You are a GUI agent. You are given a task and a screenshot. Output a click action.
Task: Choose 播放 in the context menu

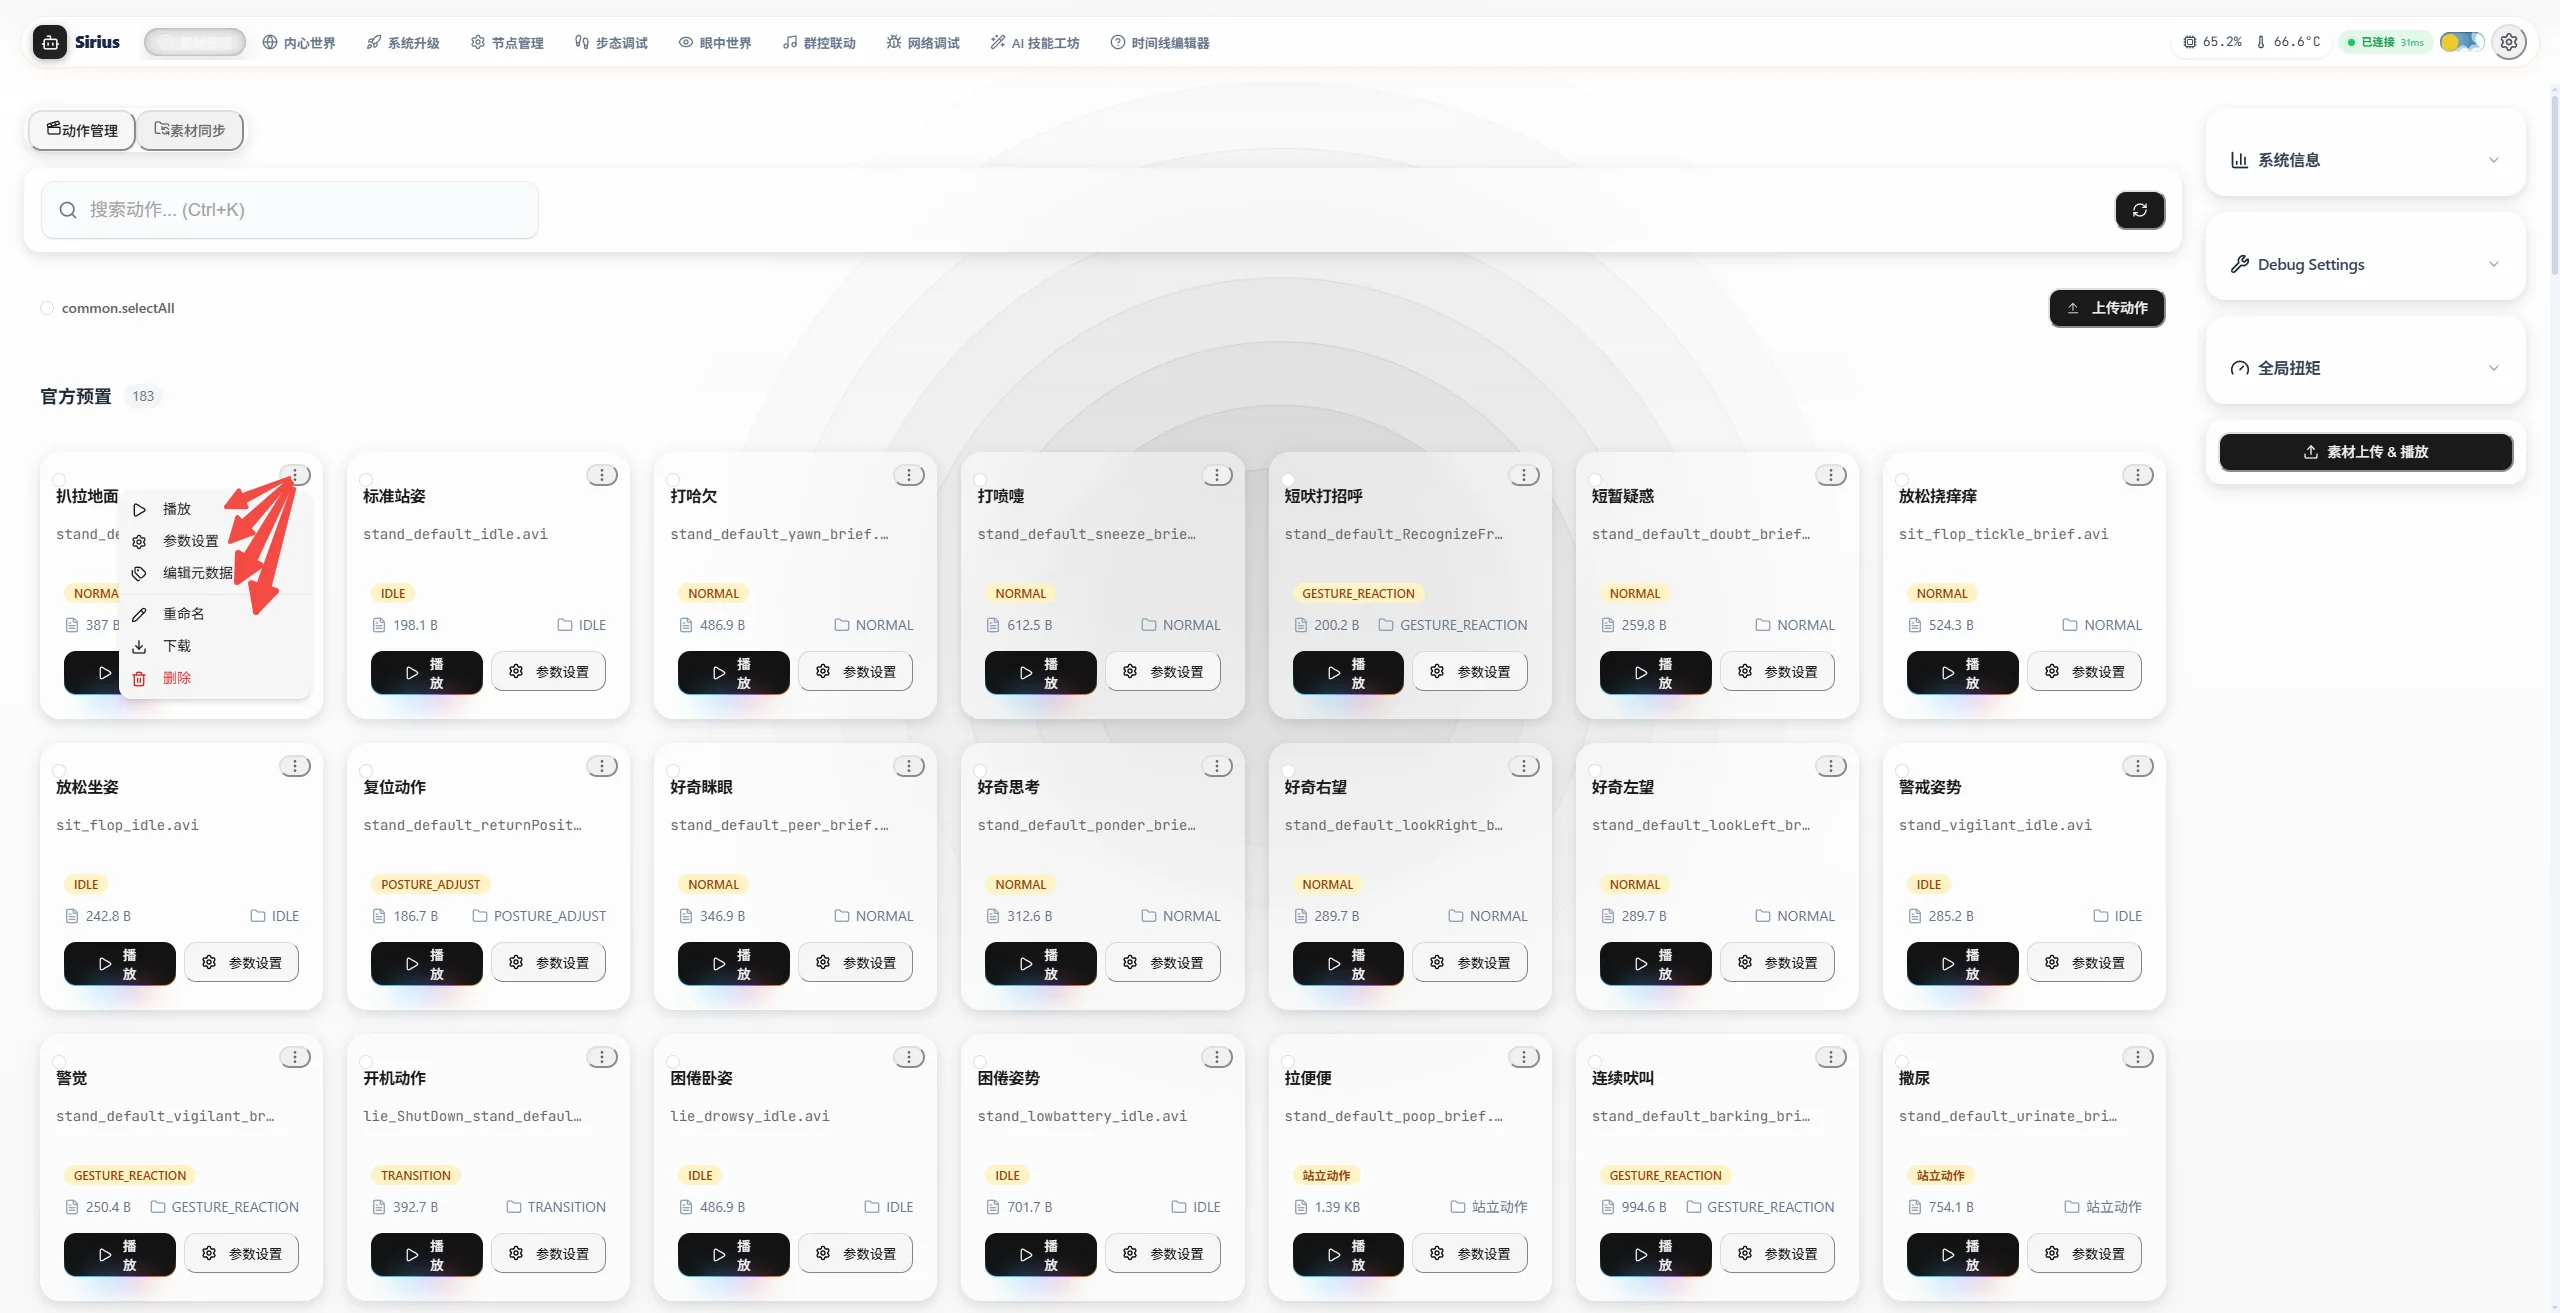pyautogui.click(x=215, y=509)
